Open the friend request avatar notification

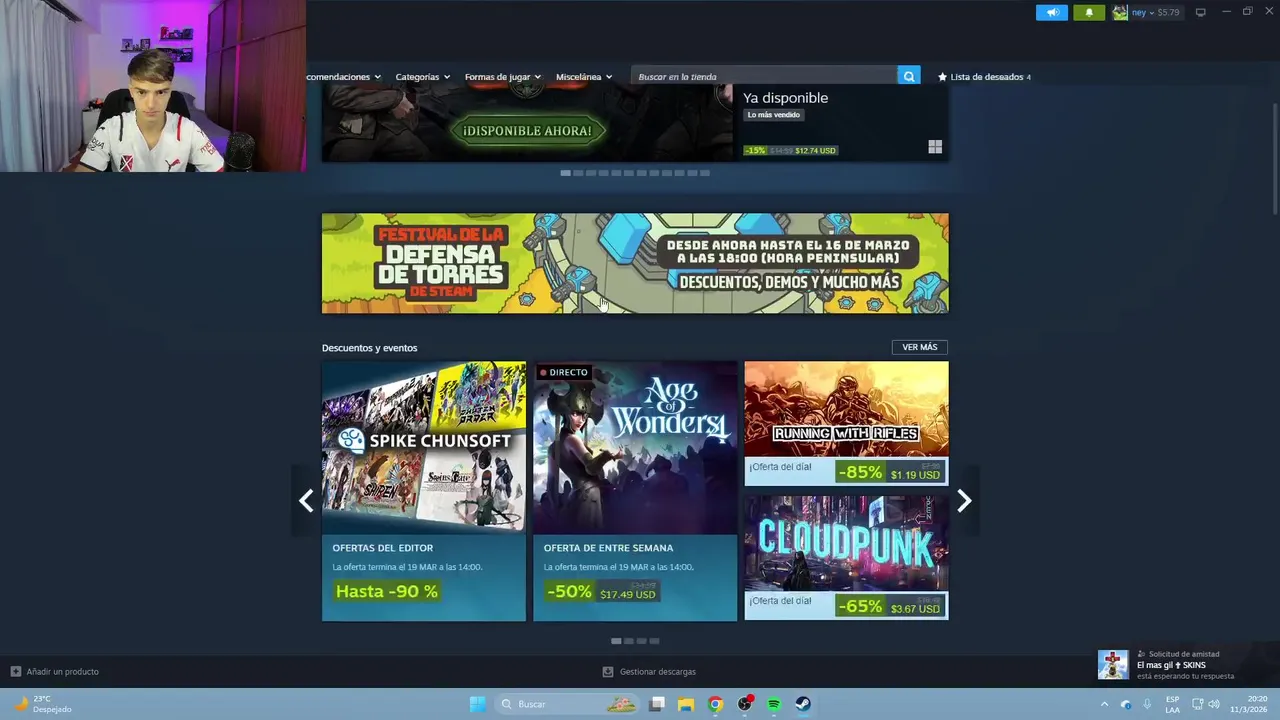1113,665
